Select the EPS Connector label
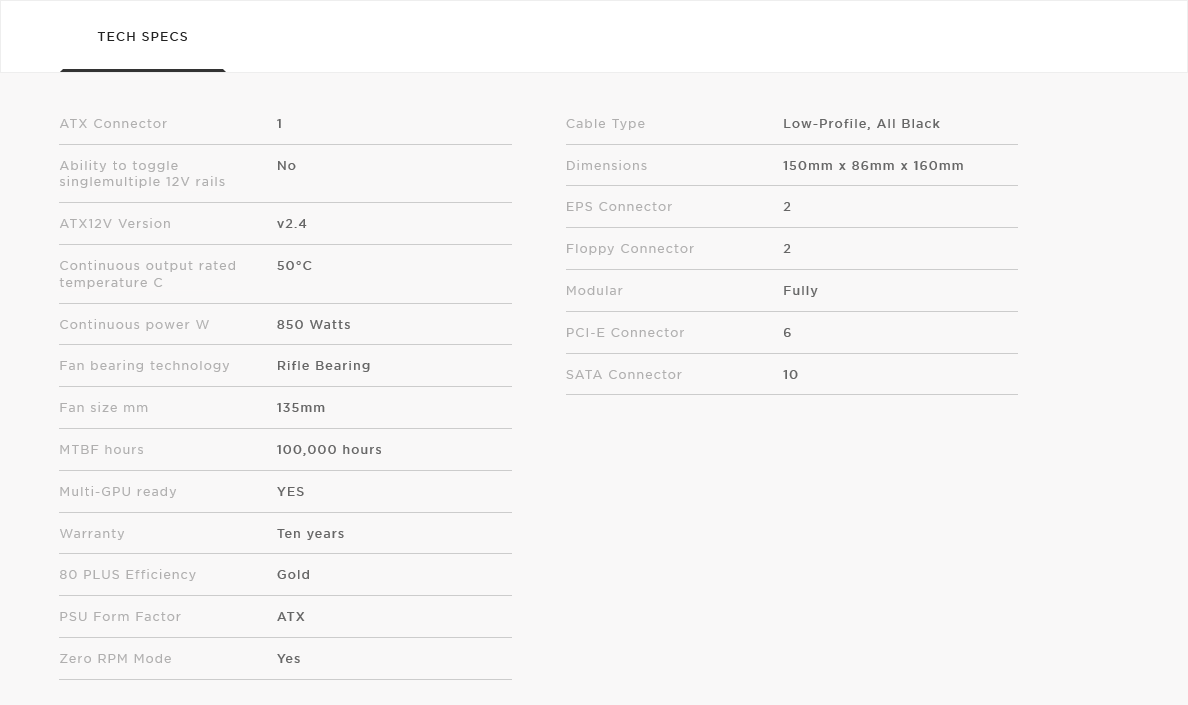 [x=619, y=207]
